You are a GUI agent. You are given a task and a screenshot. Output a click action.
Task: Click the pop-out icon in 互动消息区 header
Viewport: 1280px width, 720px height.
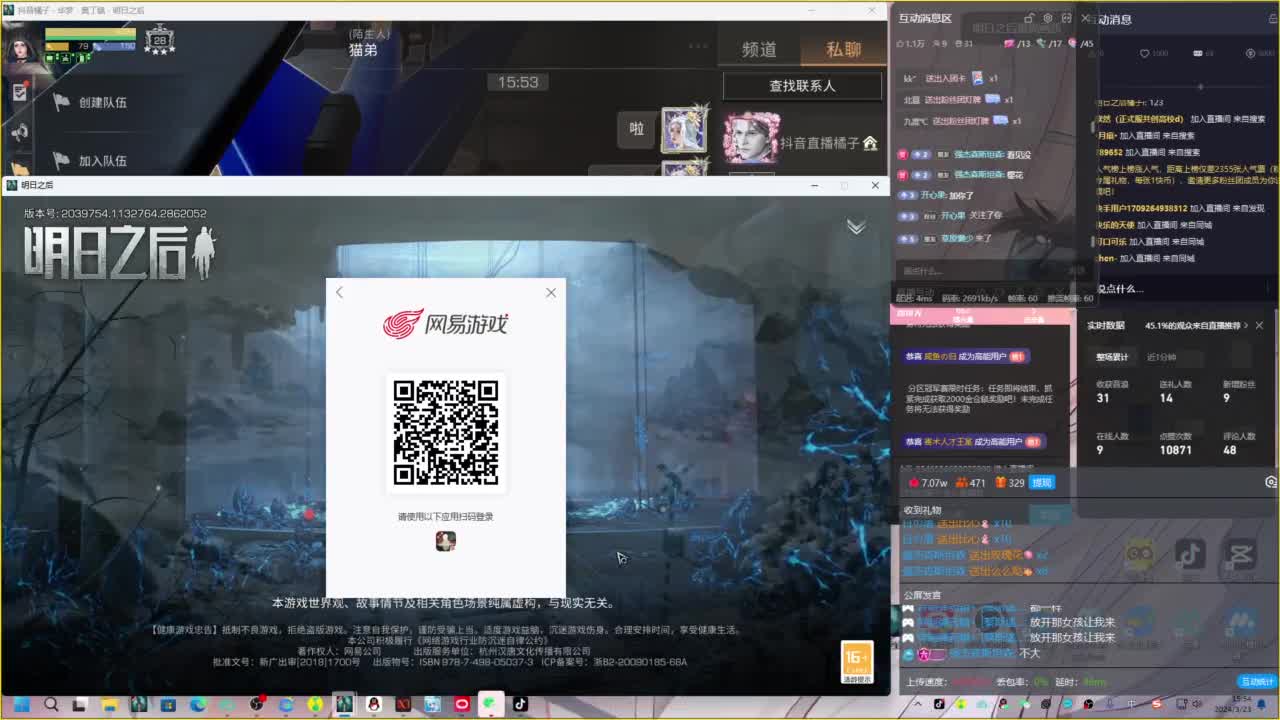(1067, 18)
